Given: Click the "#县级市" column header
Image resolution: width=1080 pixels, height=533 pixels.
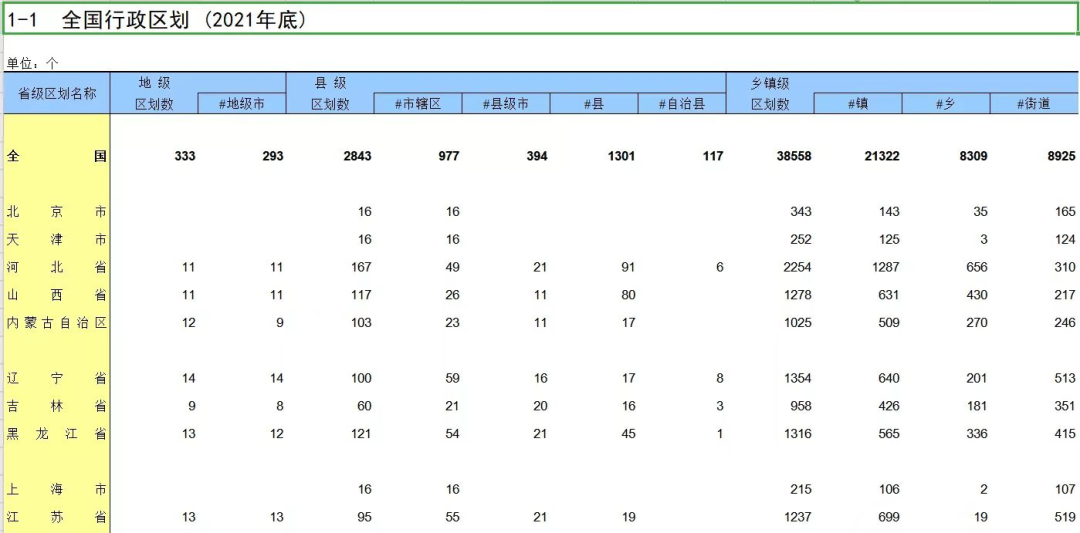Looking at the screenshot, I should tap(505, 104).
